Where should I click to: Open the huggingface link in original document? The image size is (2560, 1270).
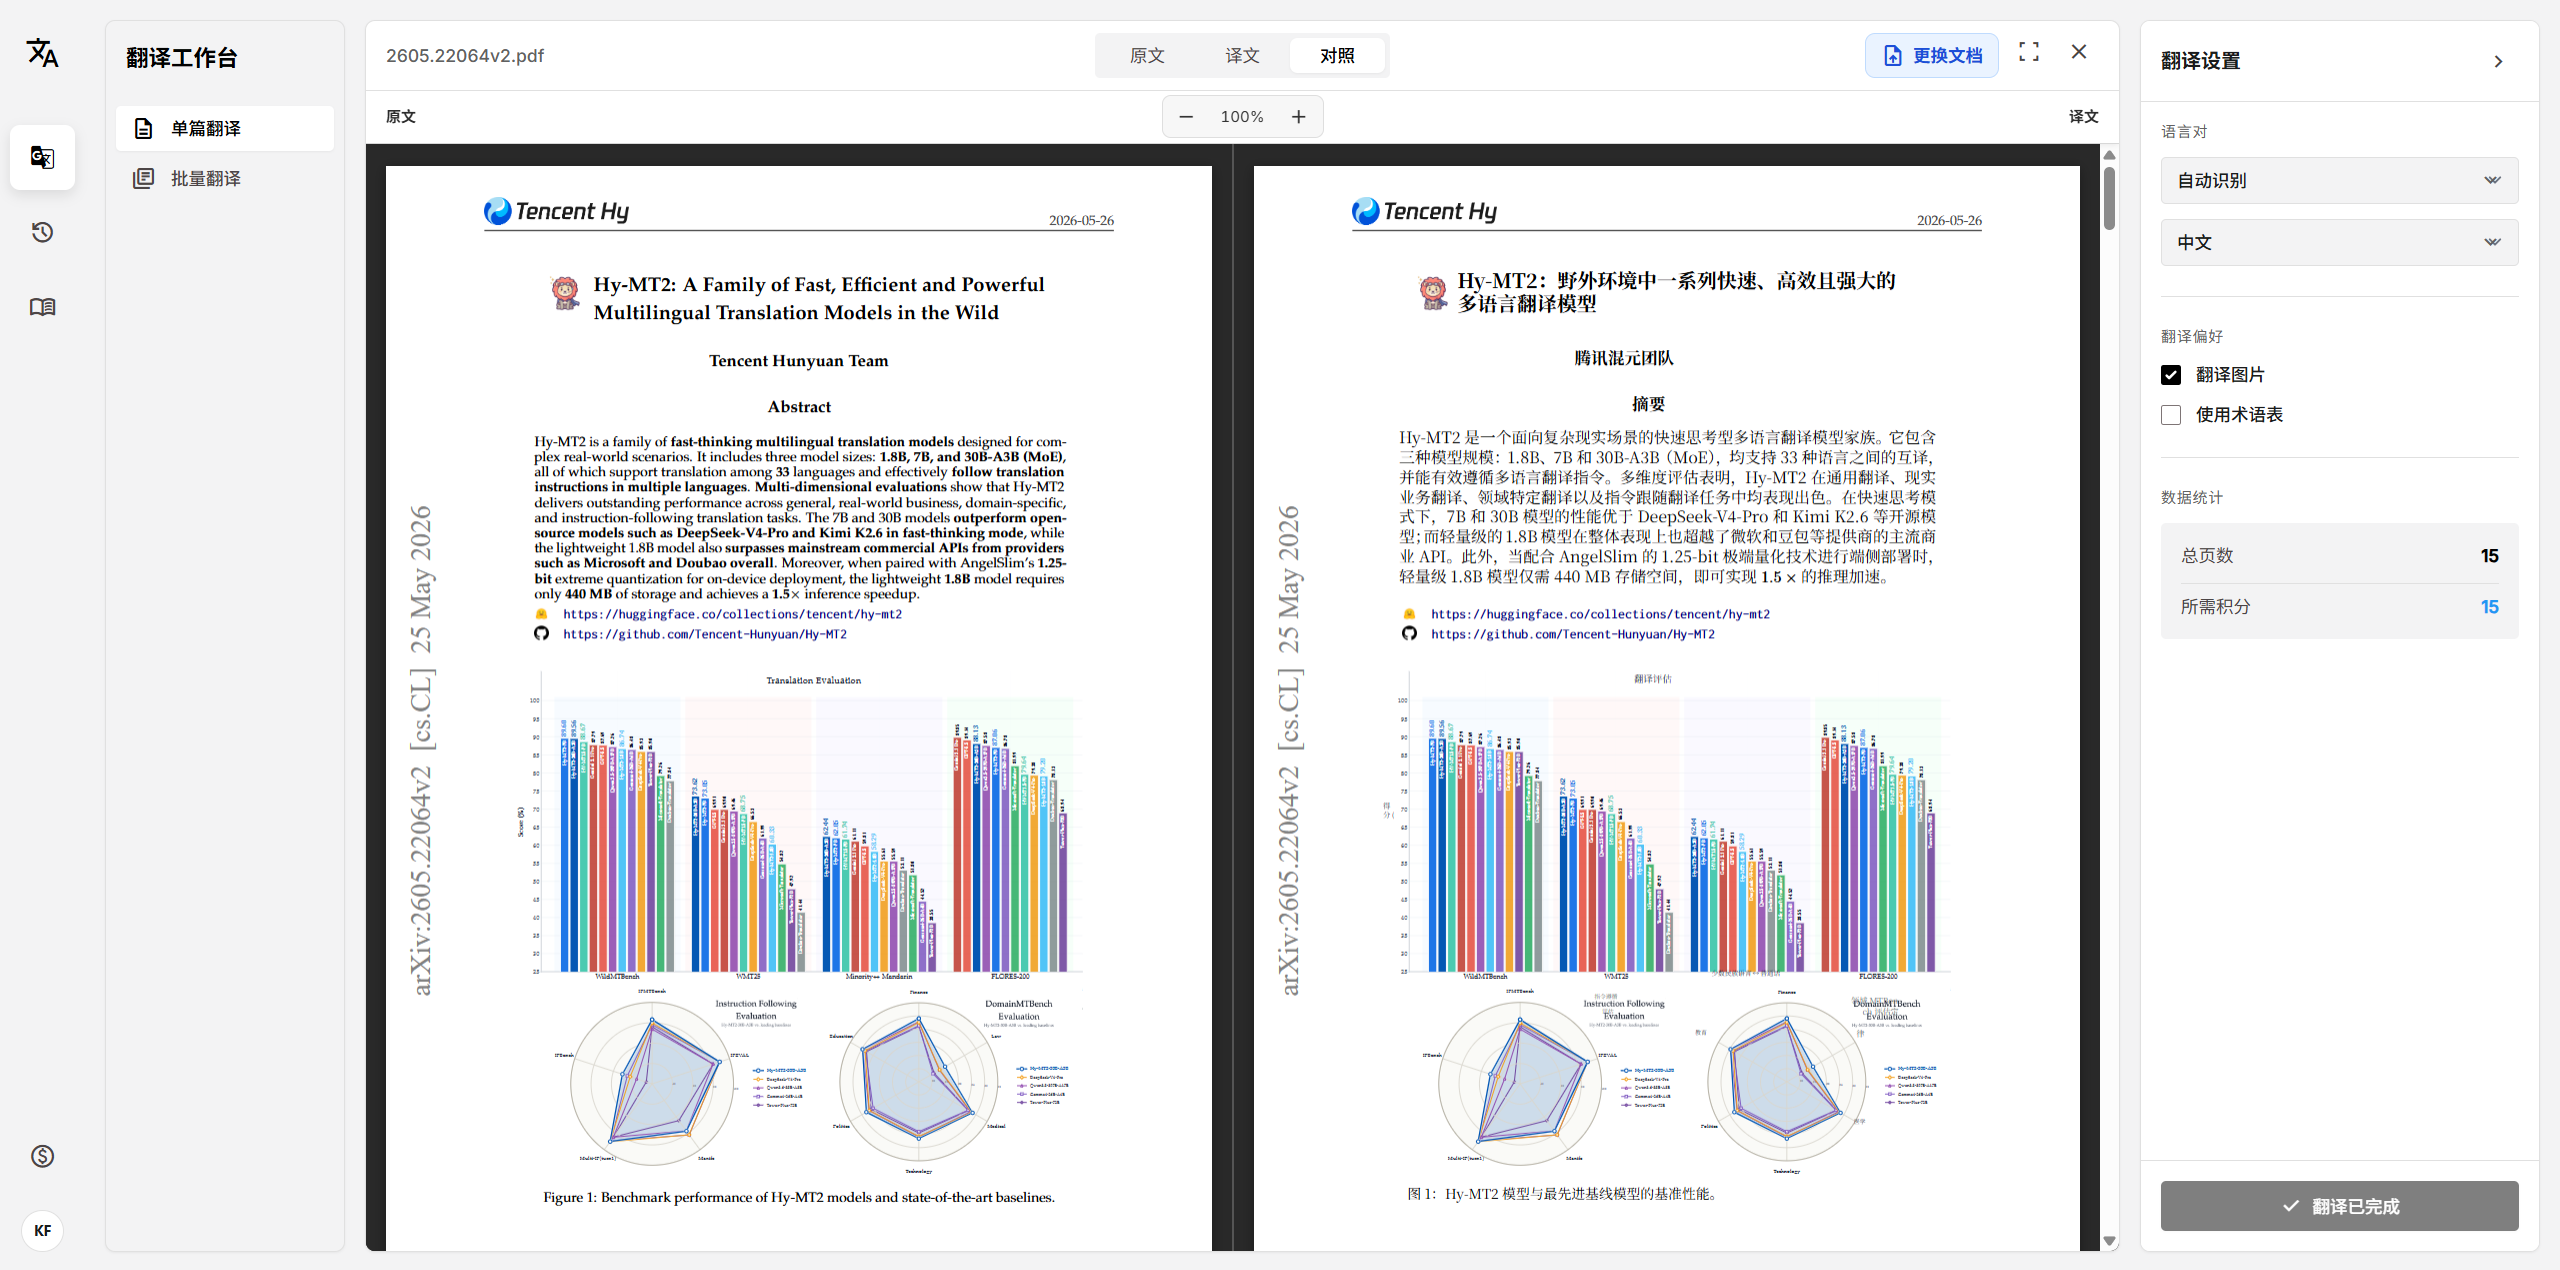732,614
